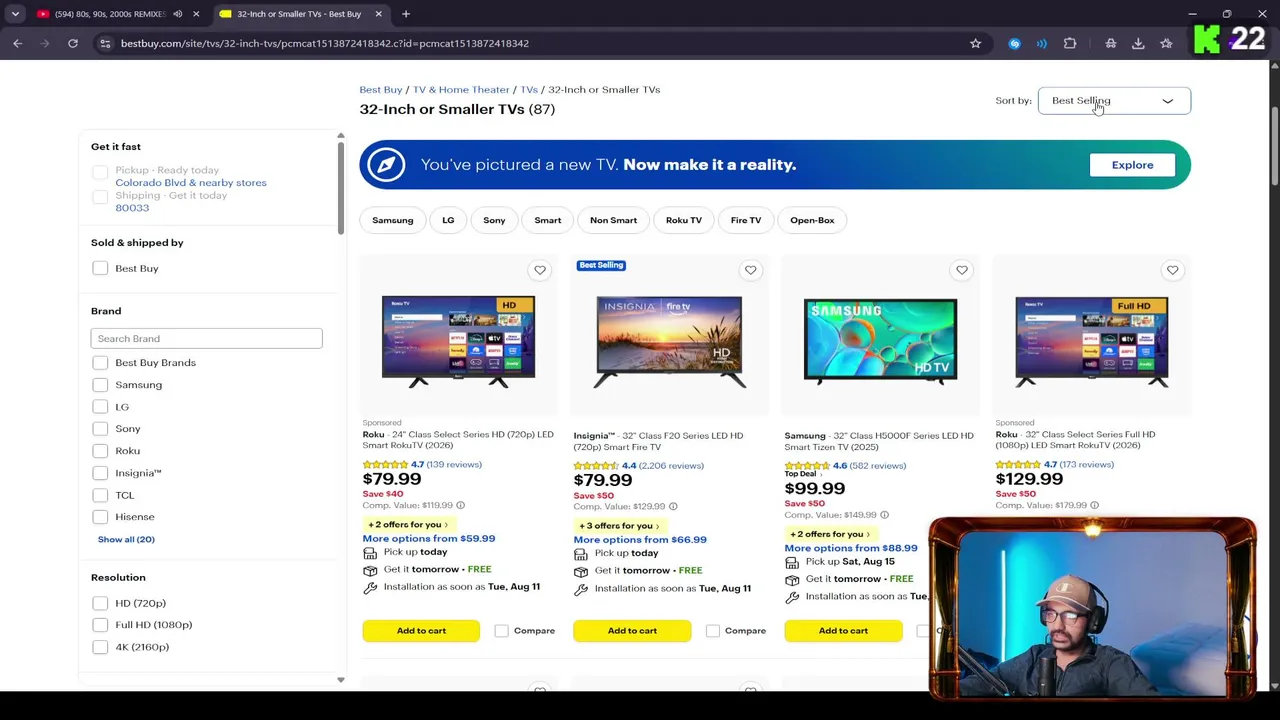The height and width of the screenshot is (720, 1280).
Task: Check the Hisense brand checkbox
Action: tap(100, 517)
